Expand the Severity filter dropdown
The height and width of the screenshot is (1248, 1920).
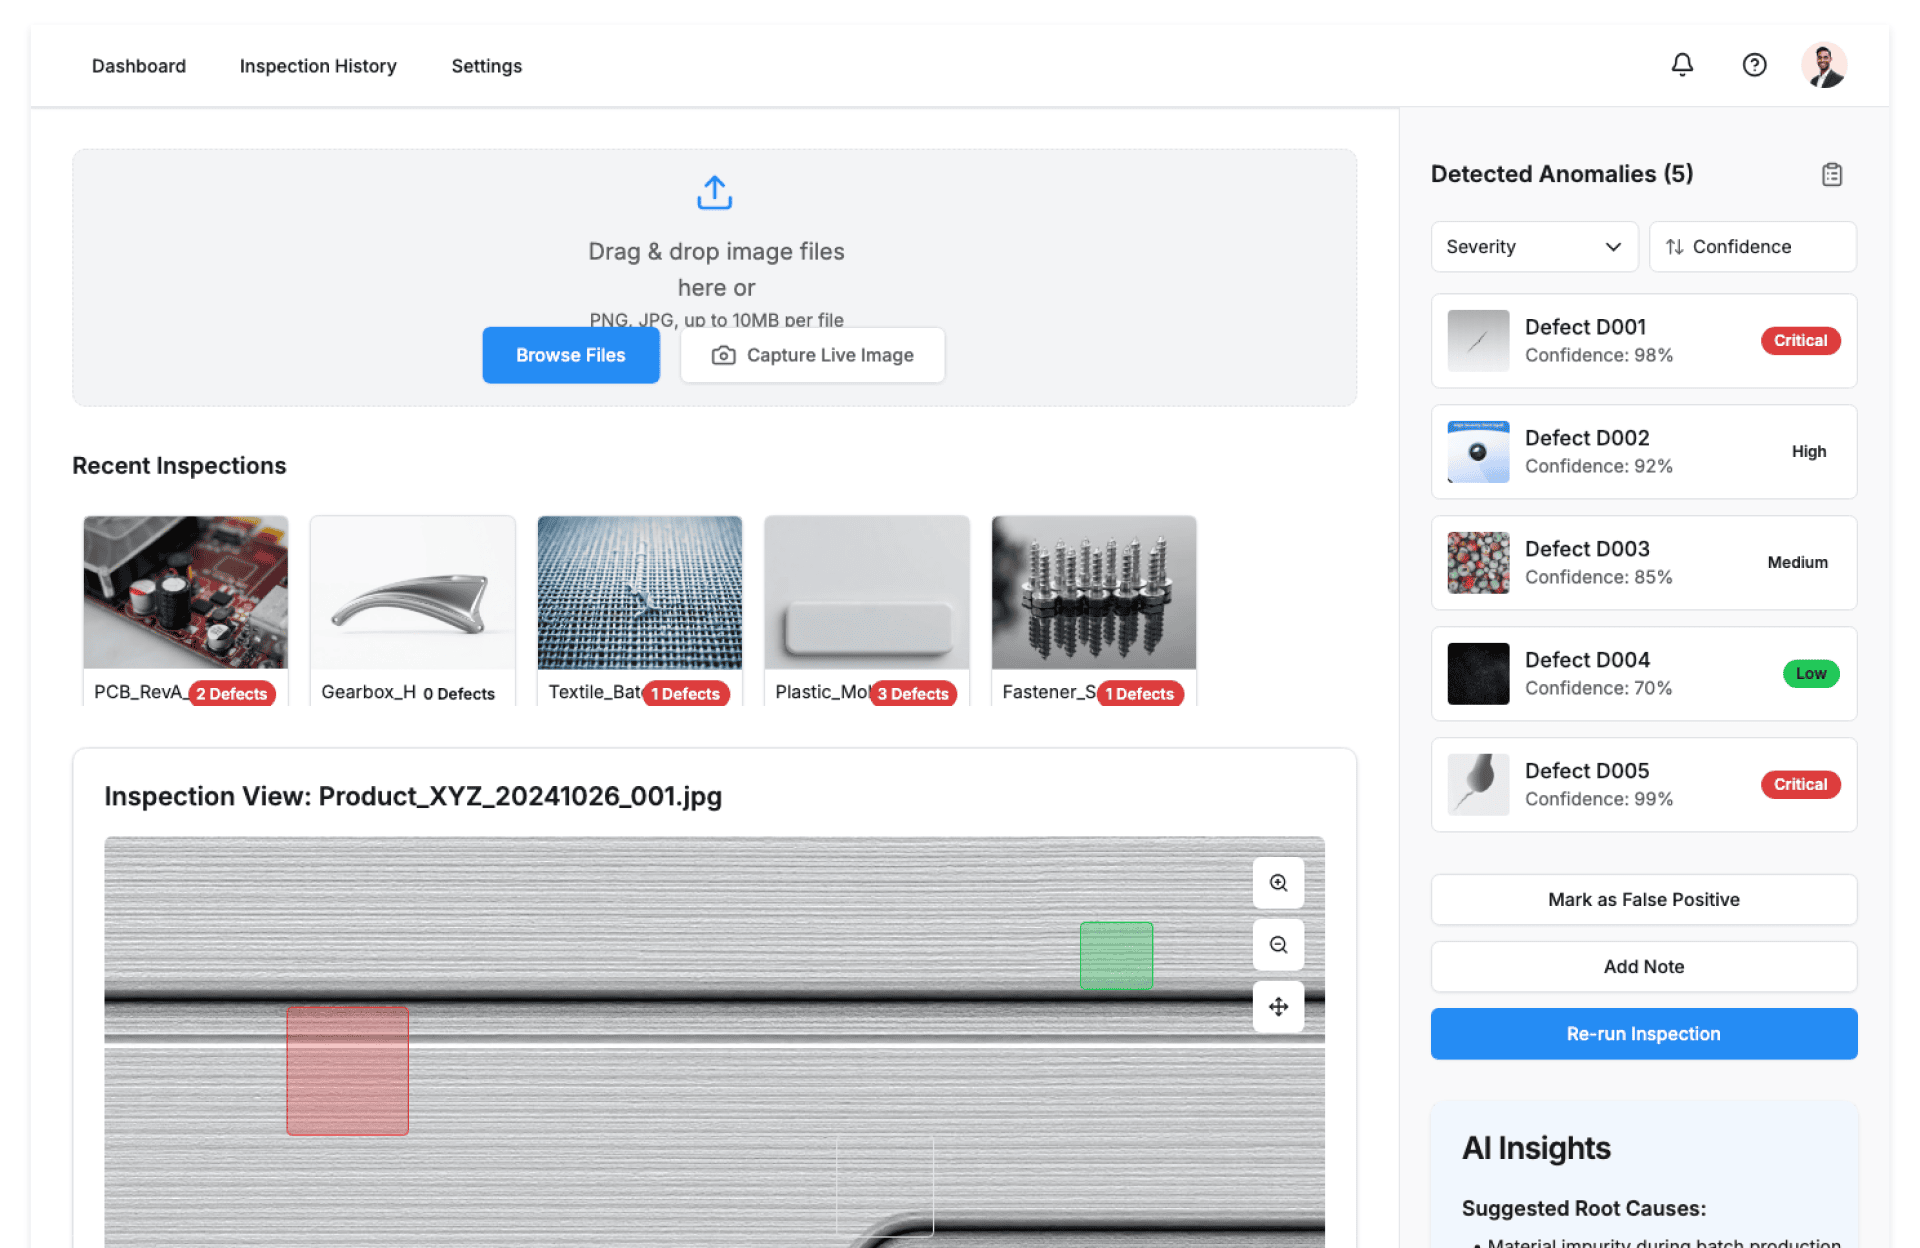coord(1534,247)
